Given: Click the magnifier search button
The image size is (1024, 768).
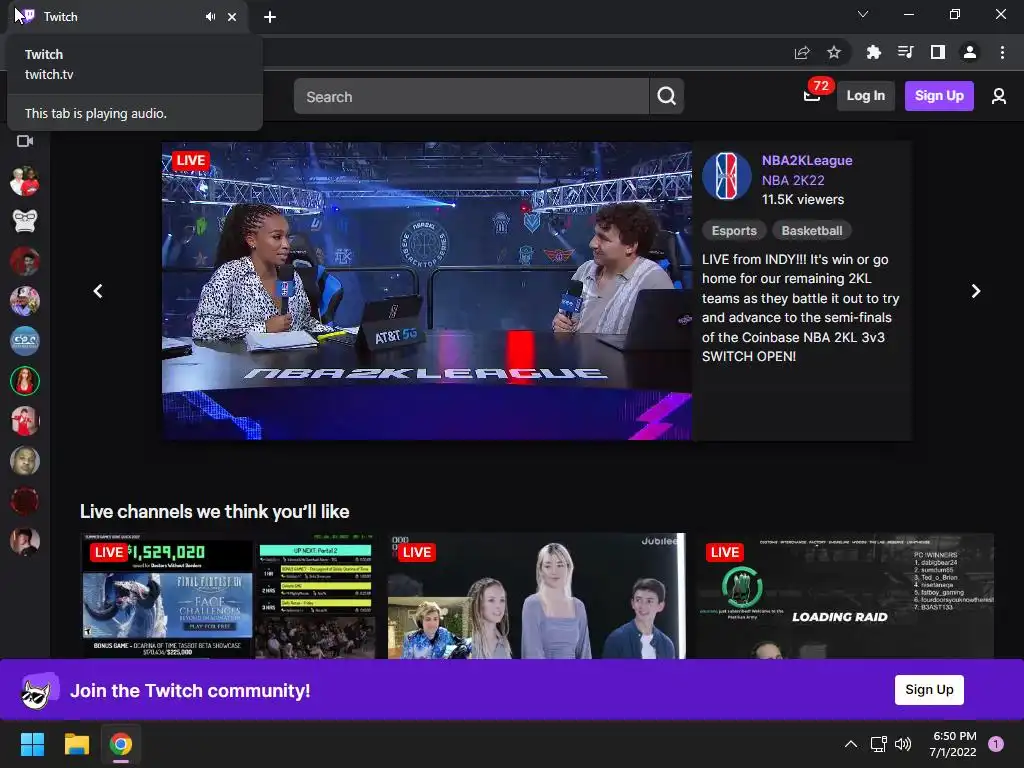Looking at the screenshot, I should (x=667, y=97).
